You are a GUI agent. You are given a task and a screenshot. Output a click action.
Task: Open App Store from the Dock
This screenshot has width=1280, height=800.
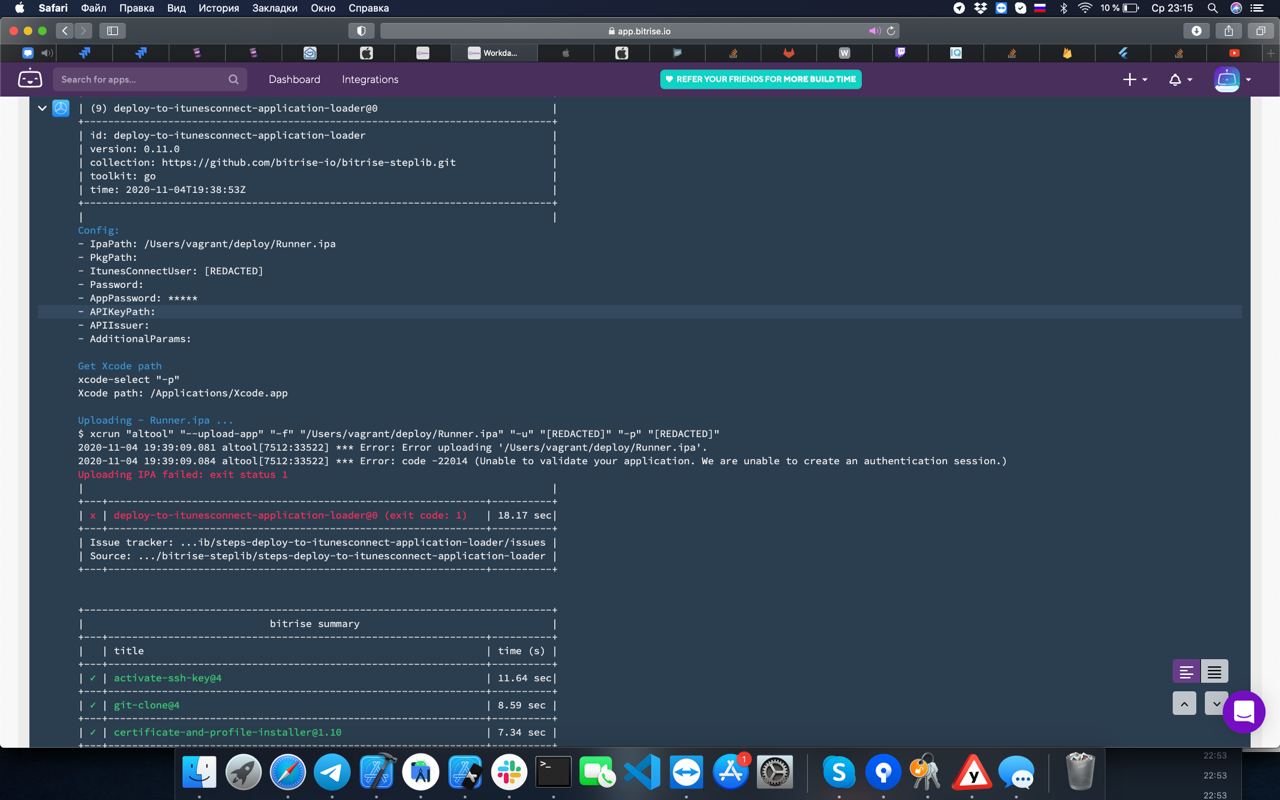(x=731, y=771)
